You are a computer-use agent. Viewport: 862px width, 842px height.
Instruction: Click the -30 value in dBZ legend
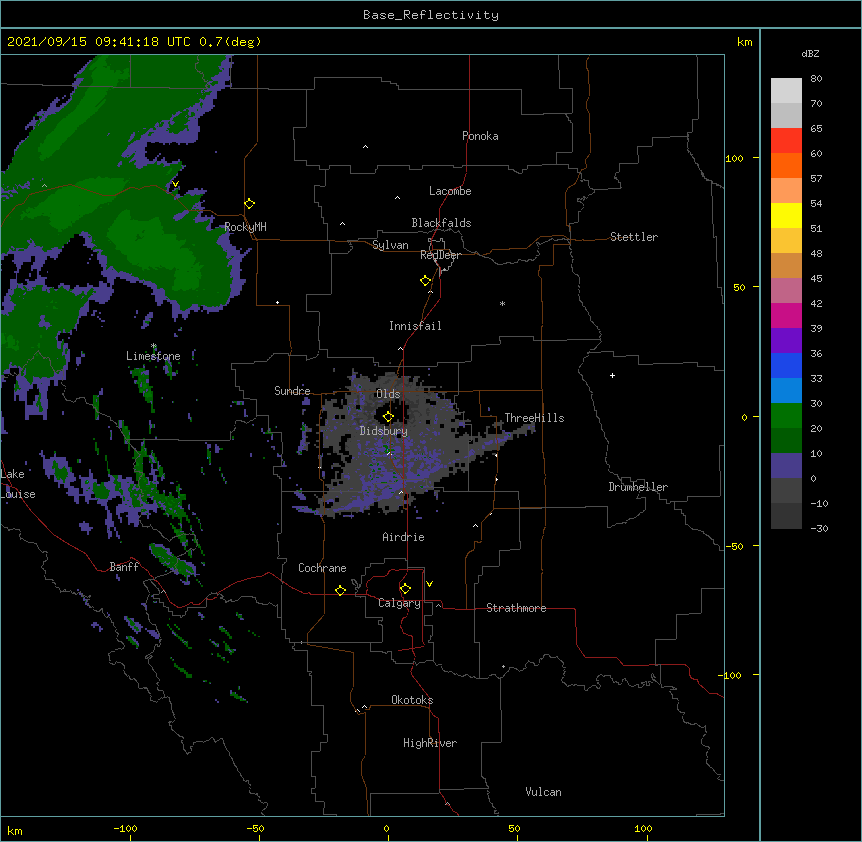coord(819,528)
